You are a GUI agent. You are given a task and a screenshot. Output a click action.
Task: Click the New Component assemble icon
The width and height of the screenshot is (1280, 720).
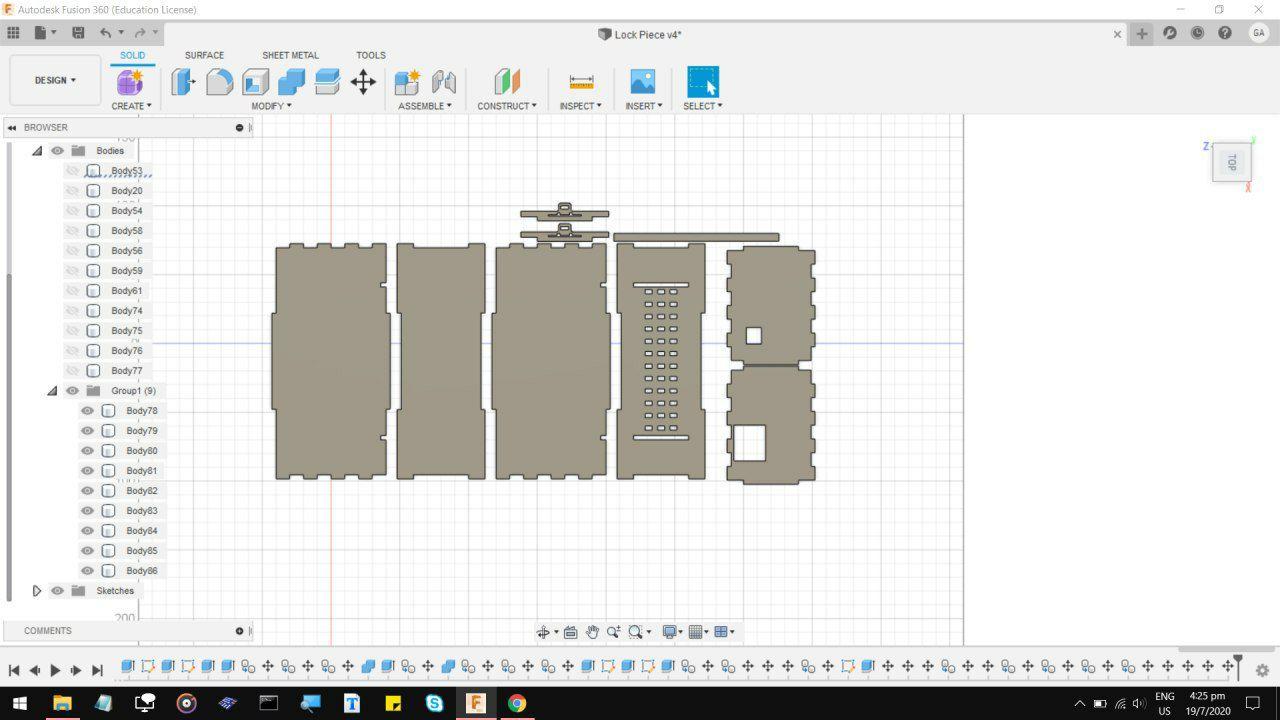pyautogui.click(x=407, y=82)
